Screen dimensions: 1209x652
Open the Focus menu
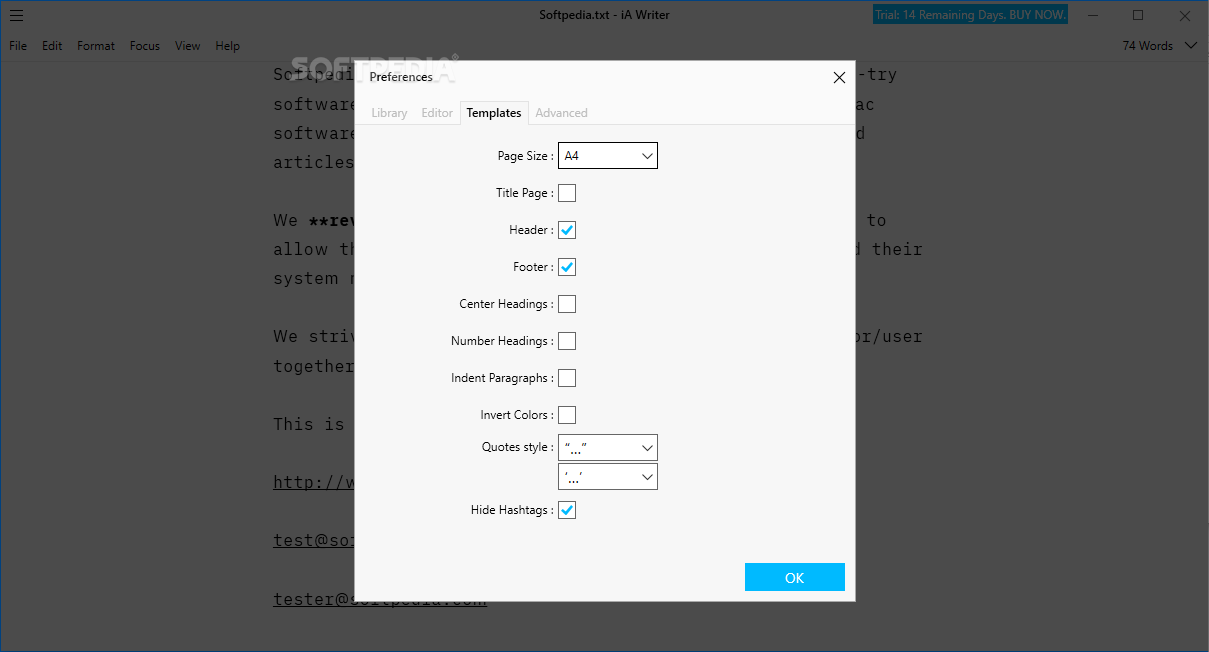pyautogui.click(x=145, y=46)
